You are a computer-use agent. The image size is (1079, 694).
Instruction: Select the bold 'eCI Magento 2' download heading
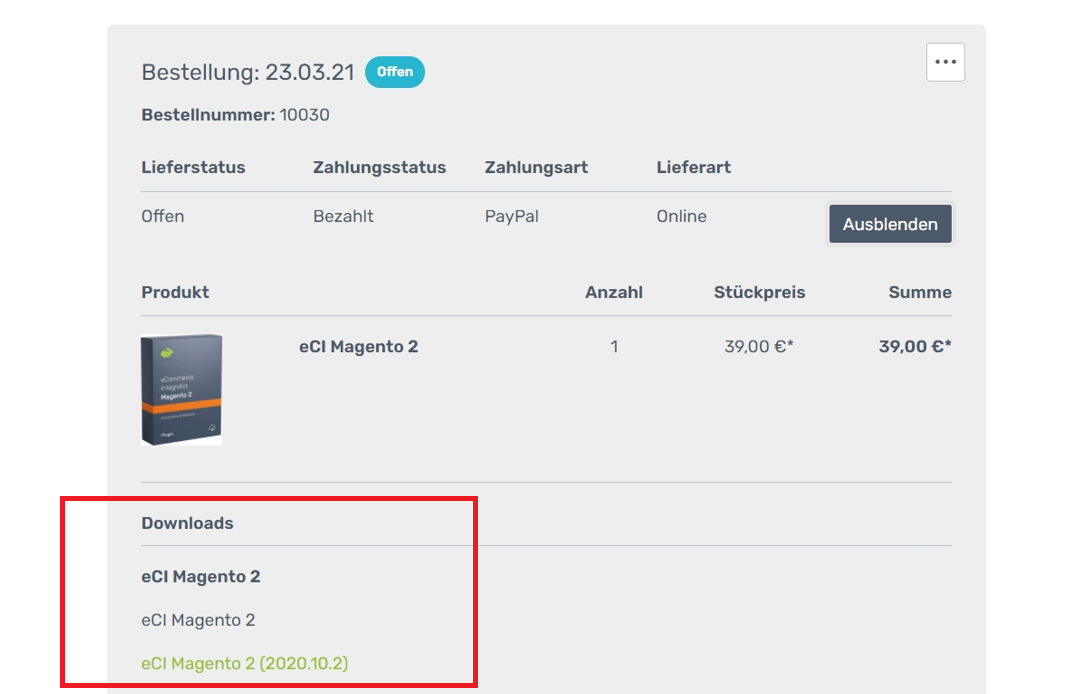tap(201, 576)
